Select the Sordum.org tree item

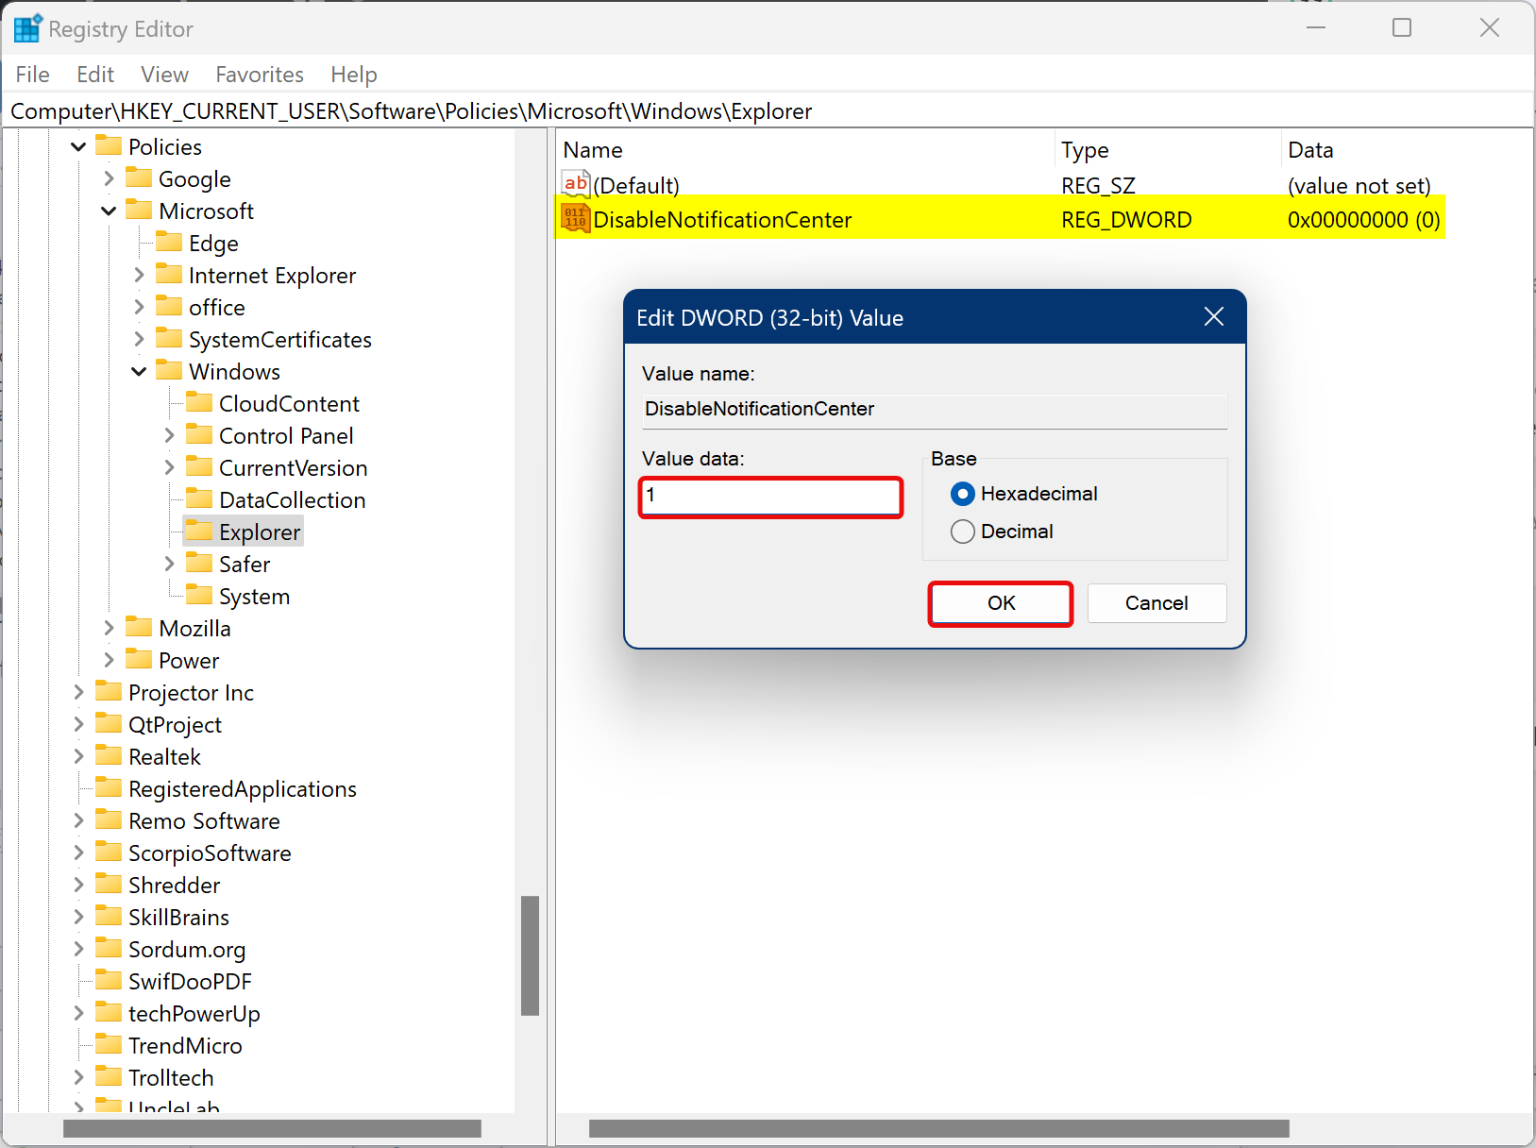pyautogui.click(x=187, y=949)
